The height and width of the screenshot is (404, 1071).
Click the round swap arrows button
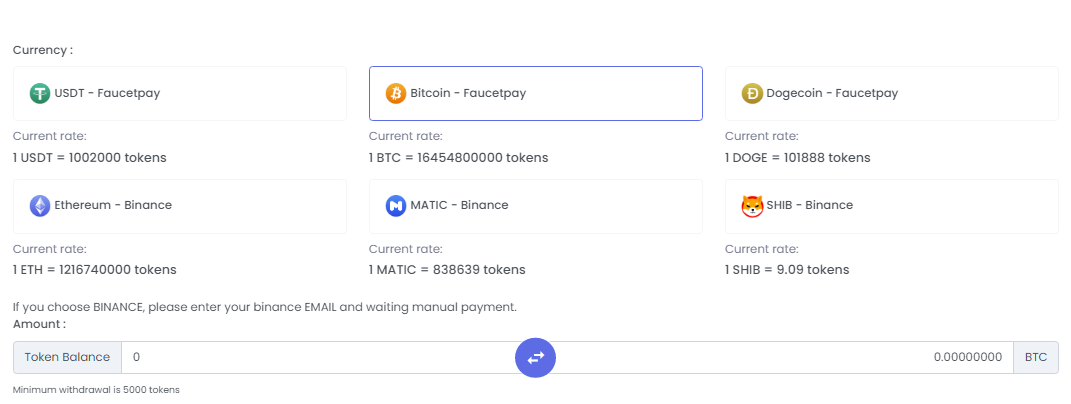(536, 357)
